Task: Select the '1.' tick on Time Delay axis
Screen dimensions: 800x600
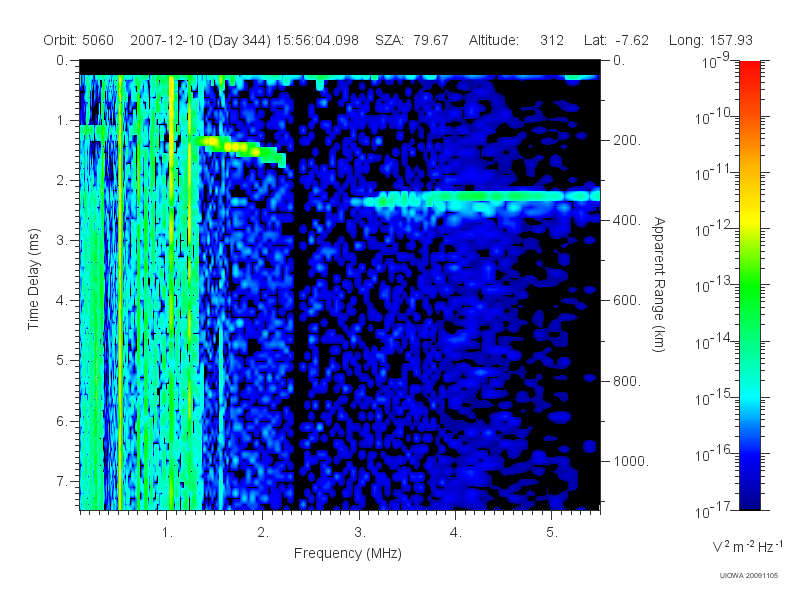Action: tap(62, 121)
